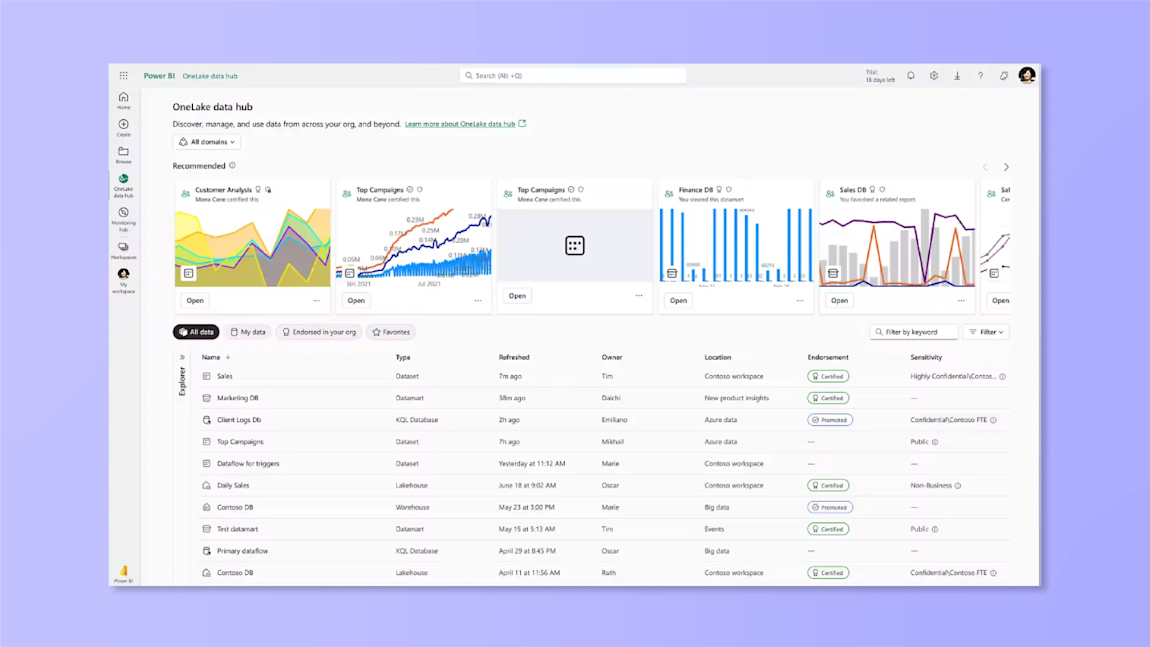Open the Create sidebar item
Screen dimensions: 1150x647
(x=123, y=128)
